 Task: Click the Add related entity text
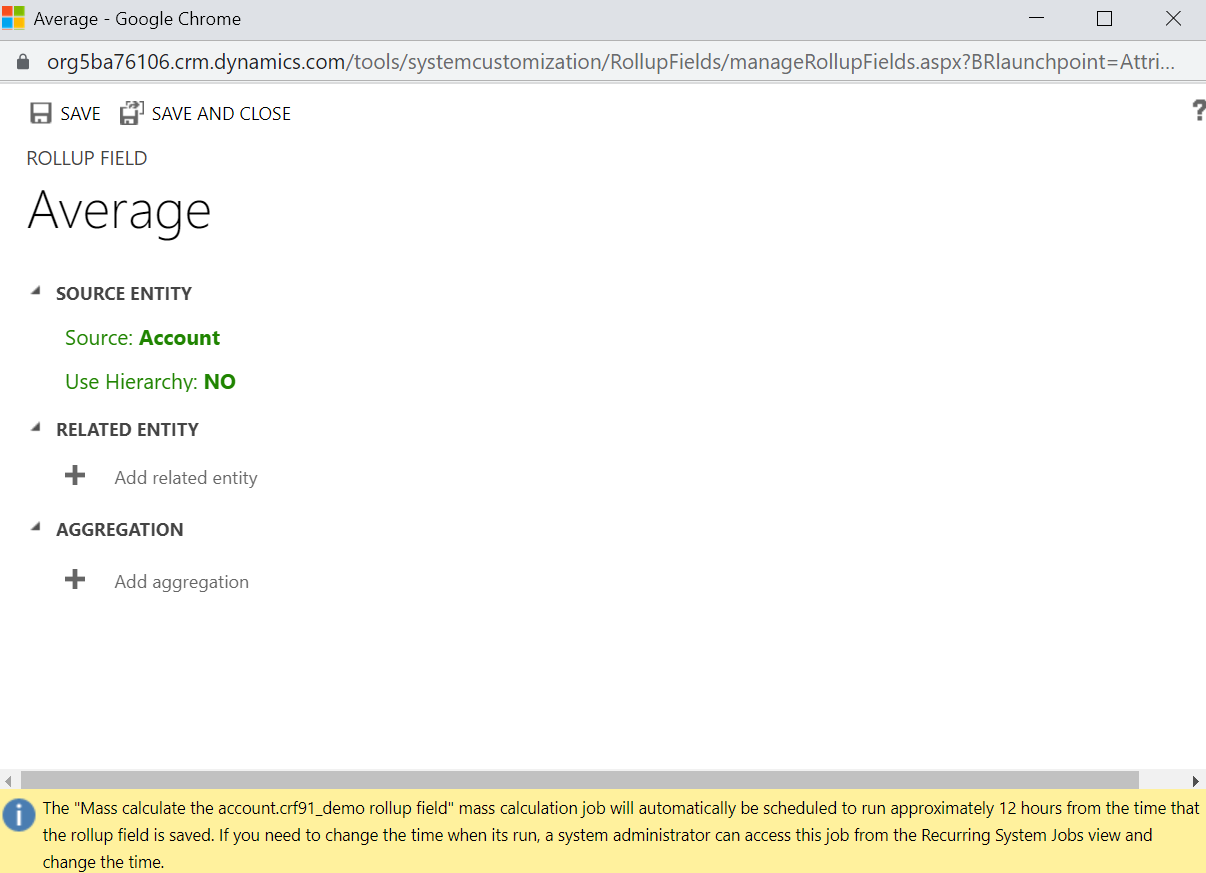pos(186,478)
